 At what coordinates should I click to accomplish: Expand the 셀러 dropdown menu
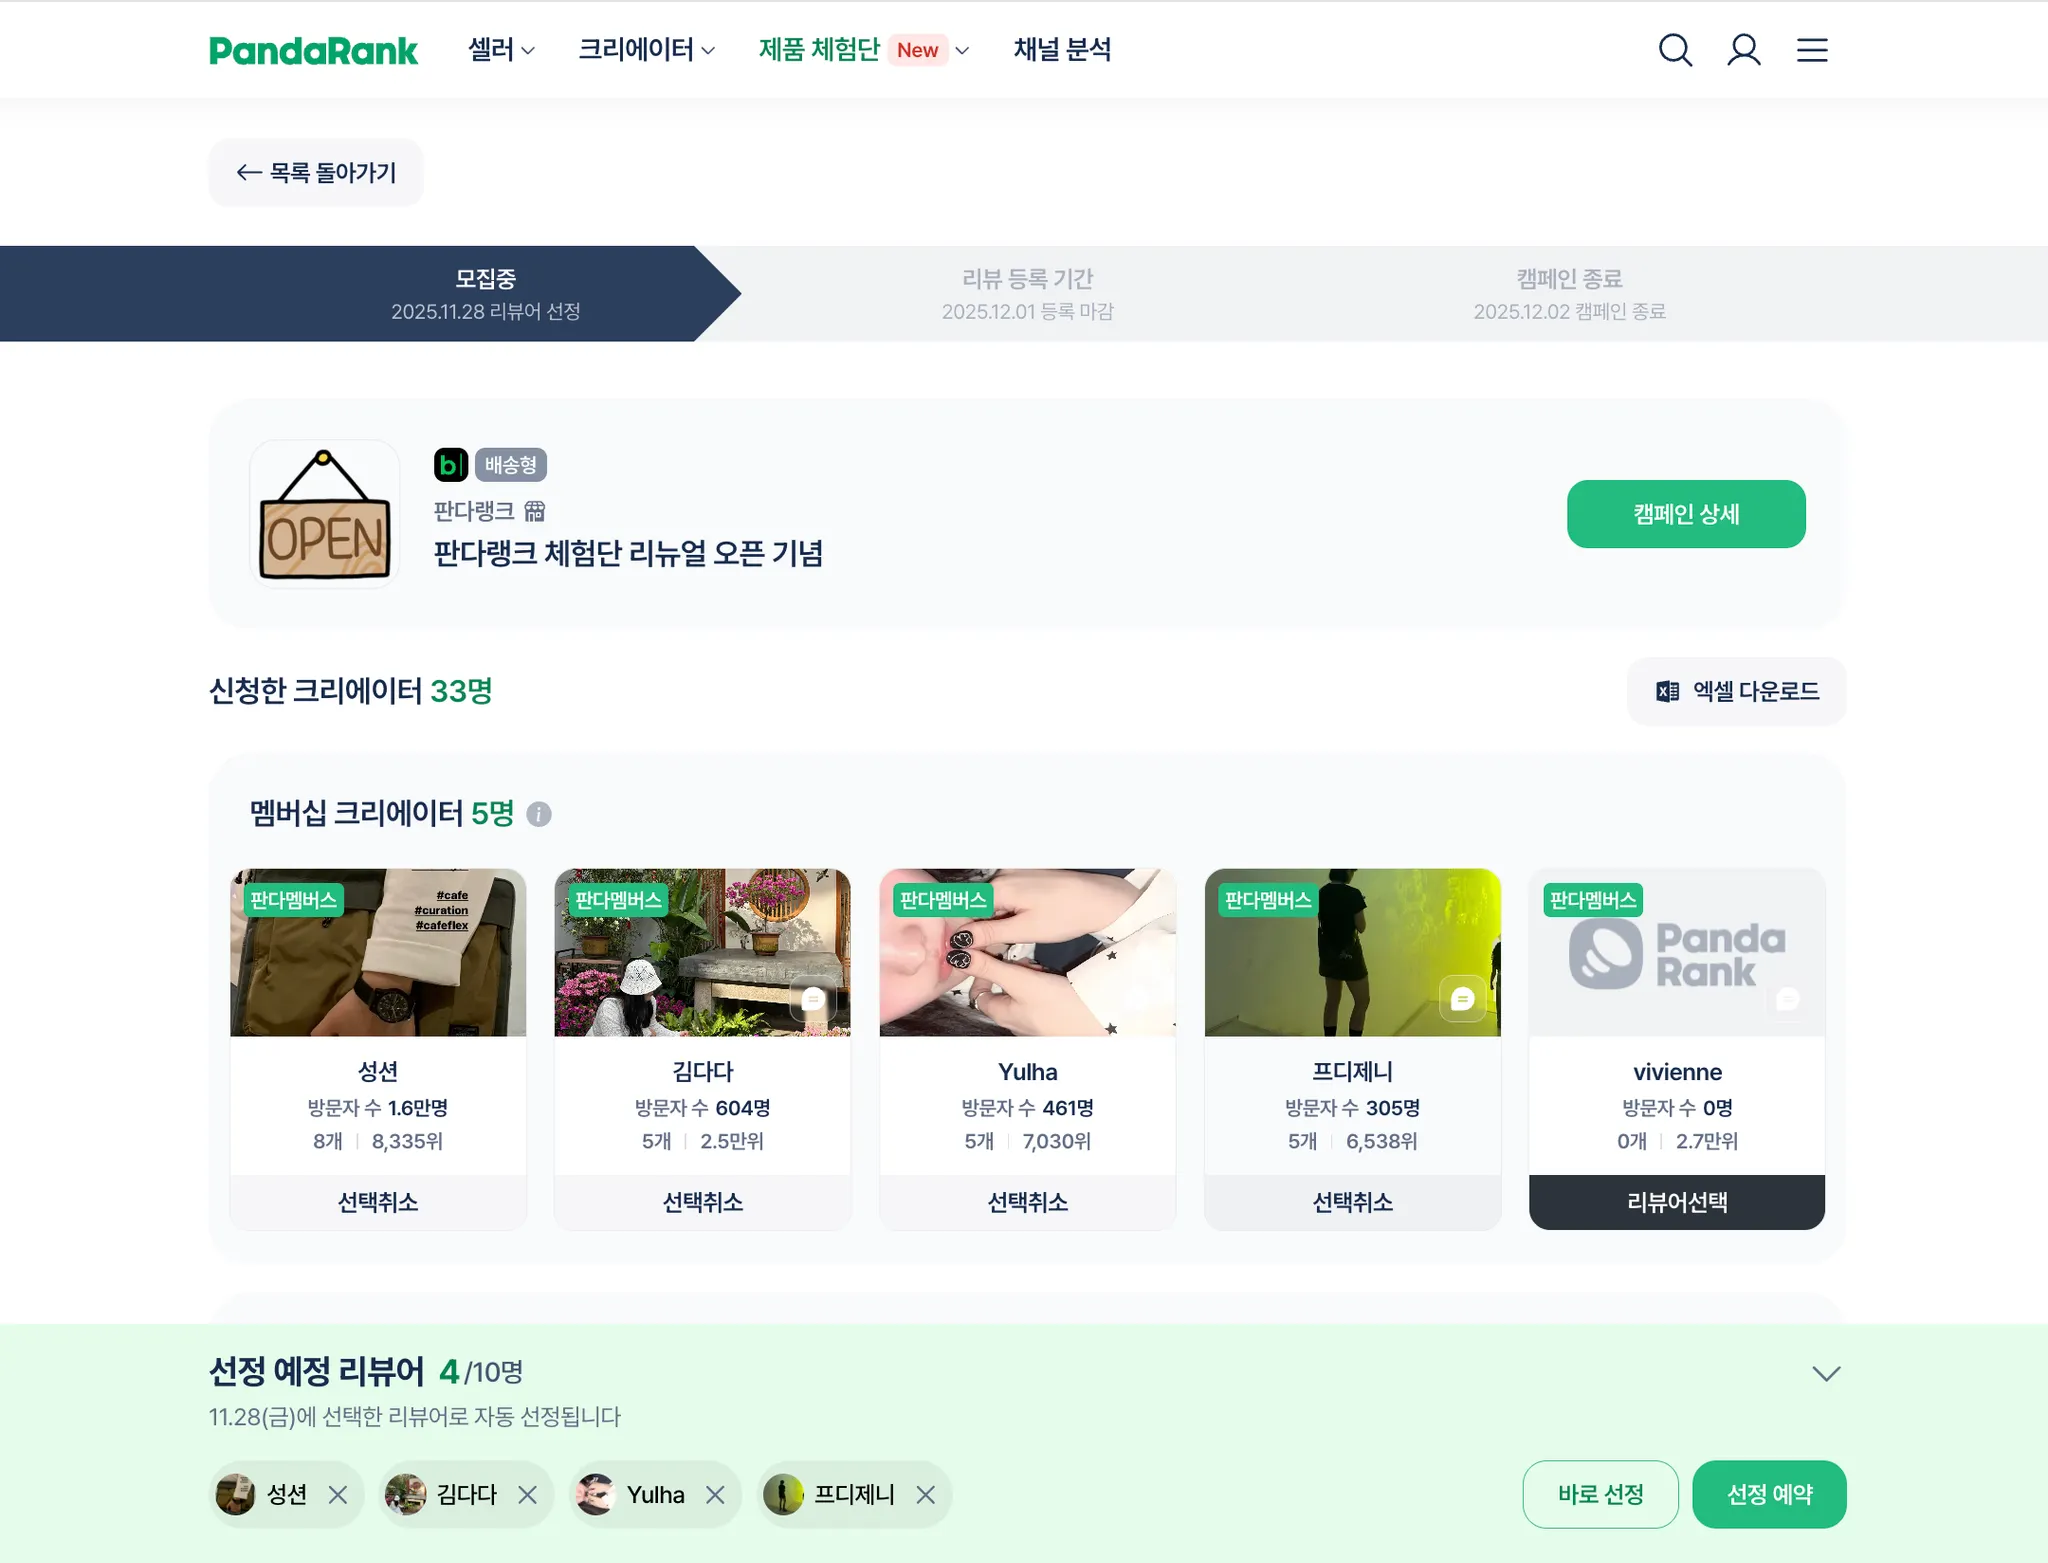[x=501, y=50]
